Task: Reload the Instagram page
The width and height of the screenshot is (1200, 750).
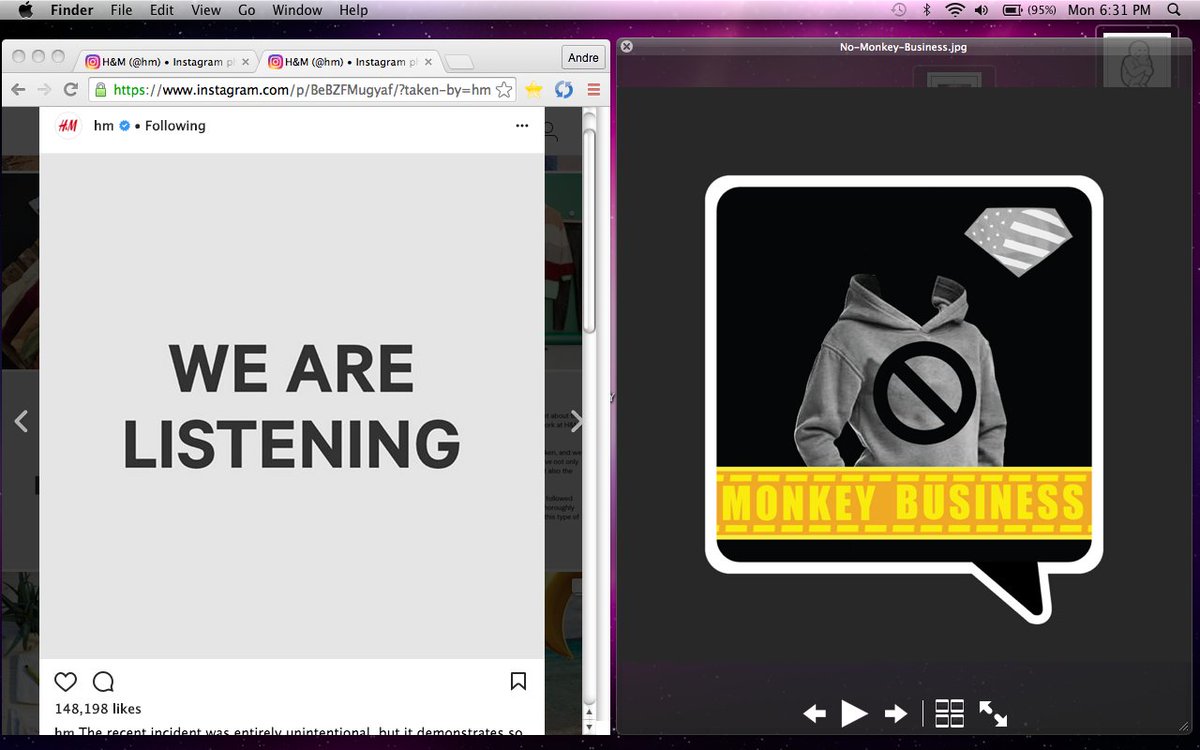Action: (71, 89)
